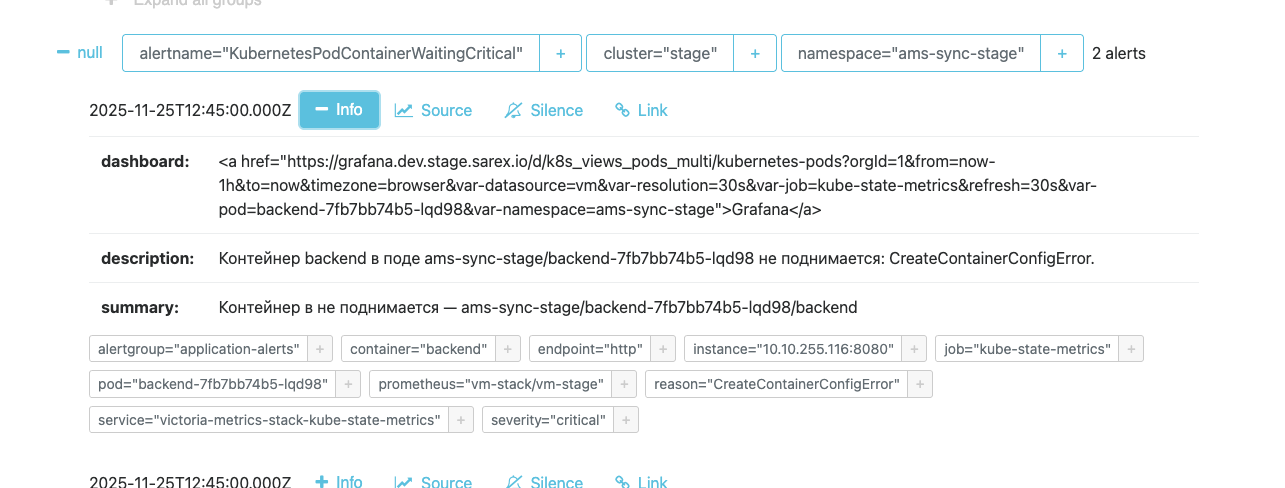Add instance label to filter
Screen dimensions: 1285x488
tap(913, 349)
